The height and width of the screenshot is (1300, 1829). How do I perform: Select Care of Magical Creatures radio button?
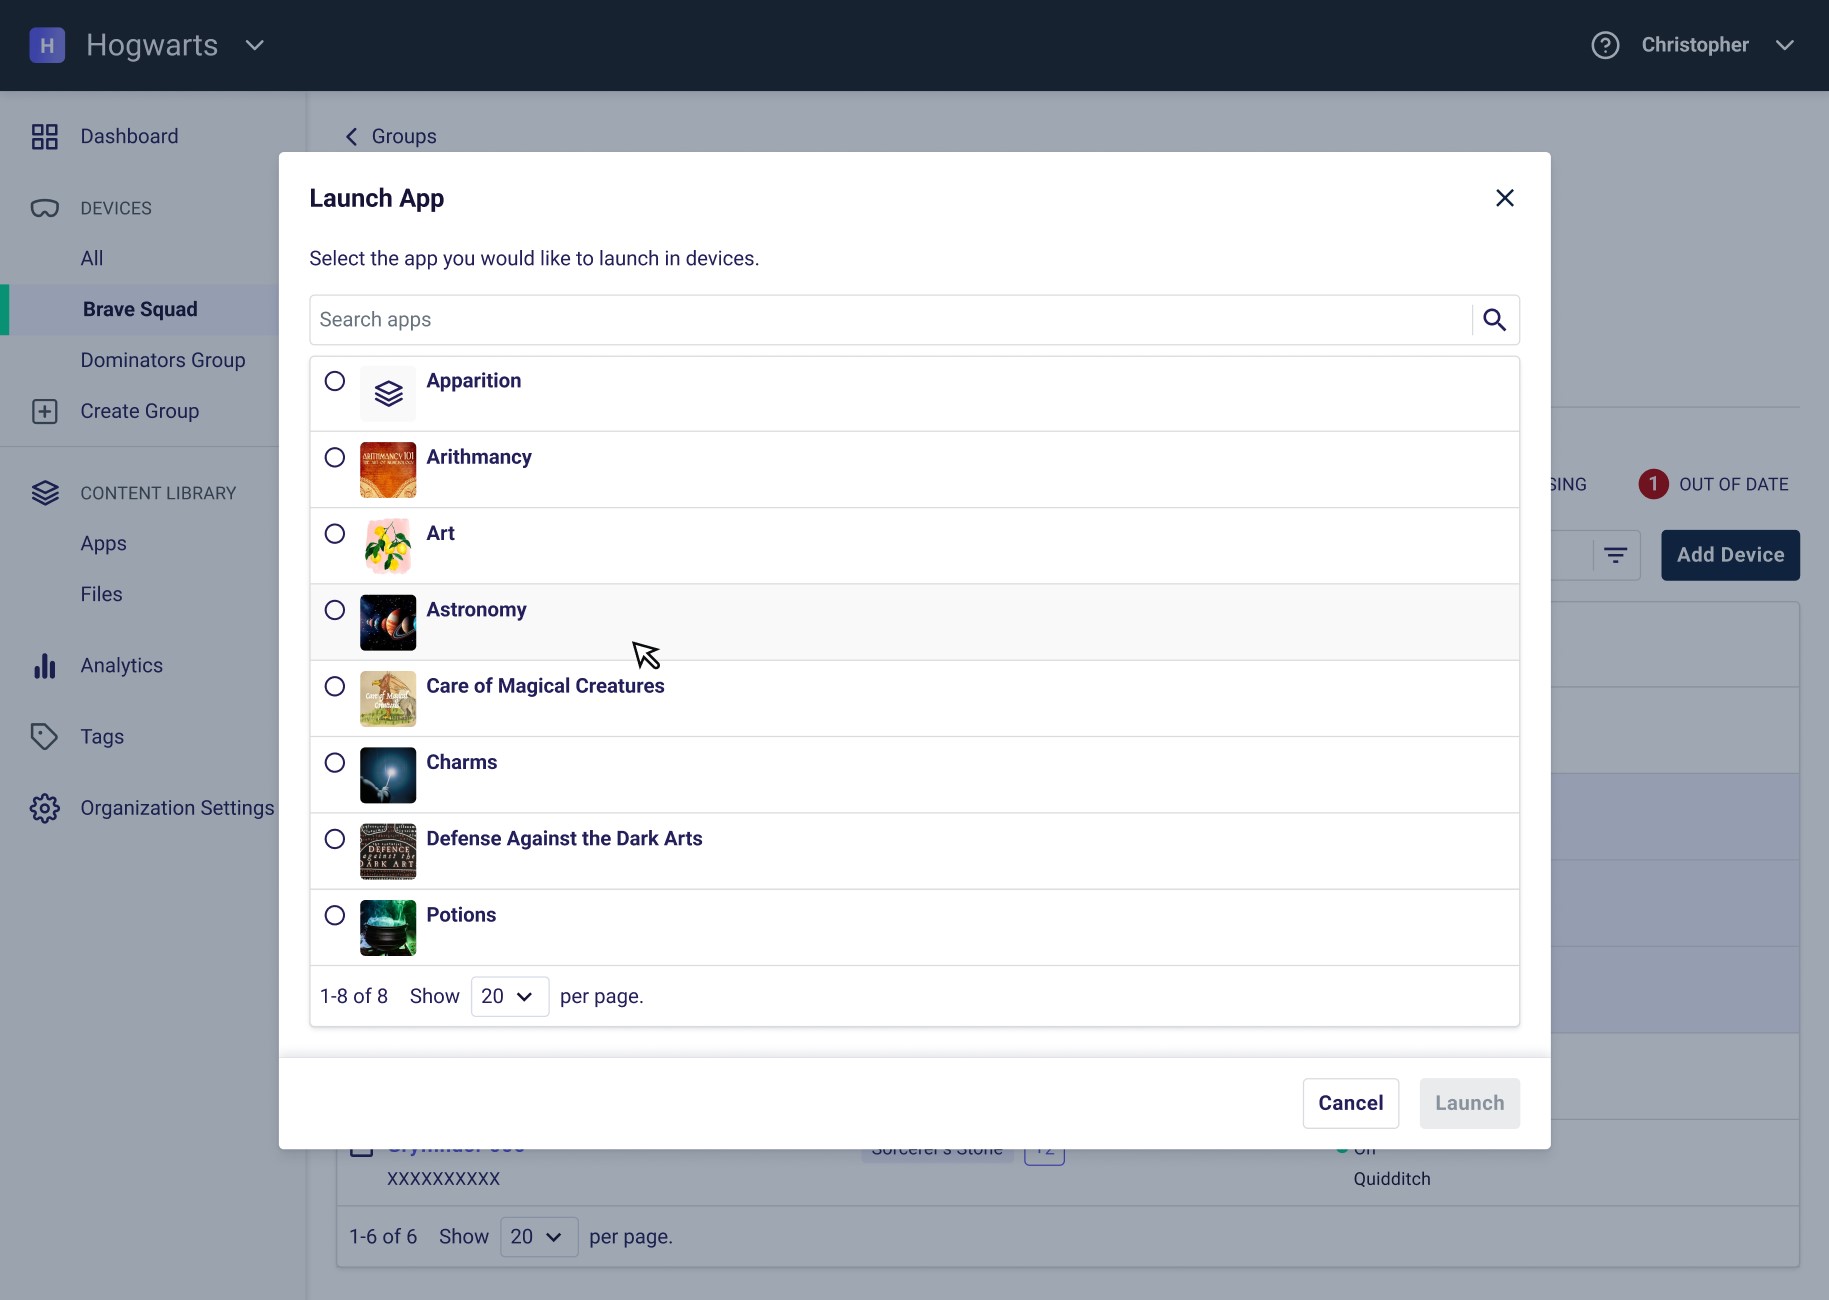(x=335, y=686)
